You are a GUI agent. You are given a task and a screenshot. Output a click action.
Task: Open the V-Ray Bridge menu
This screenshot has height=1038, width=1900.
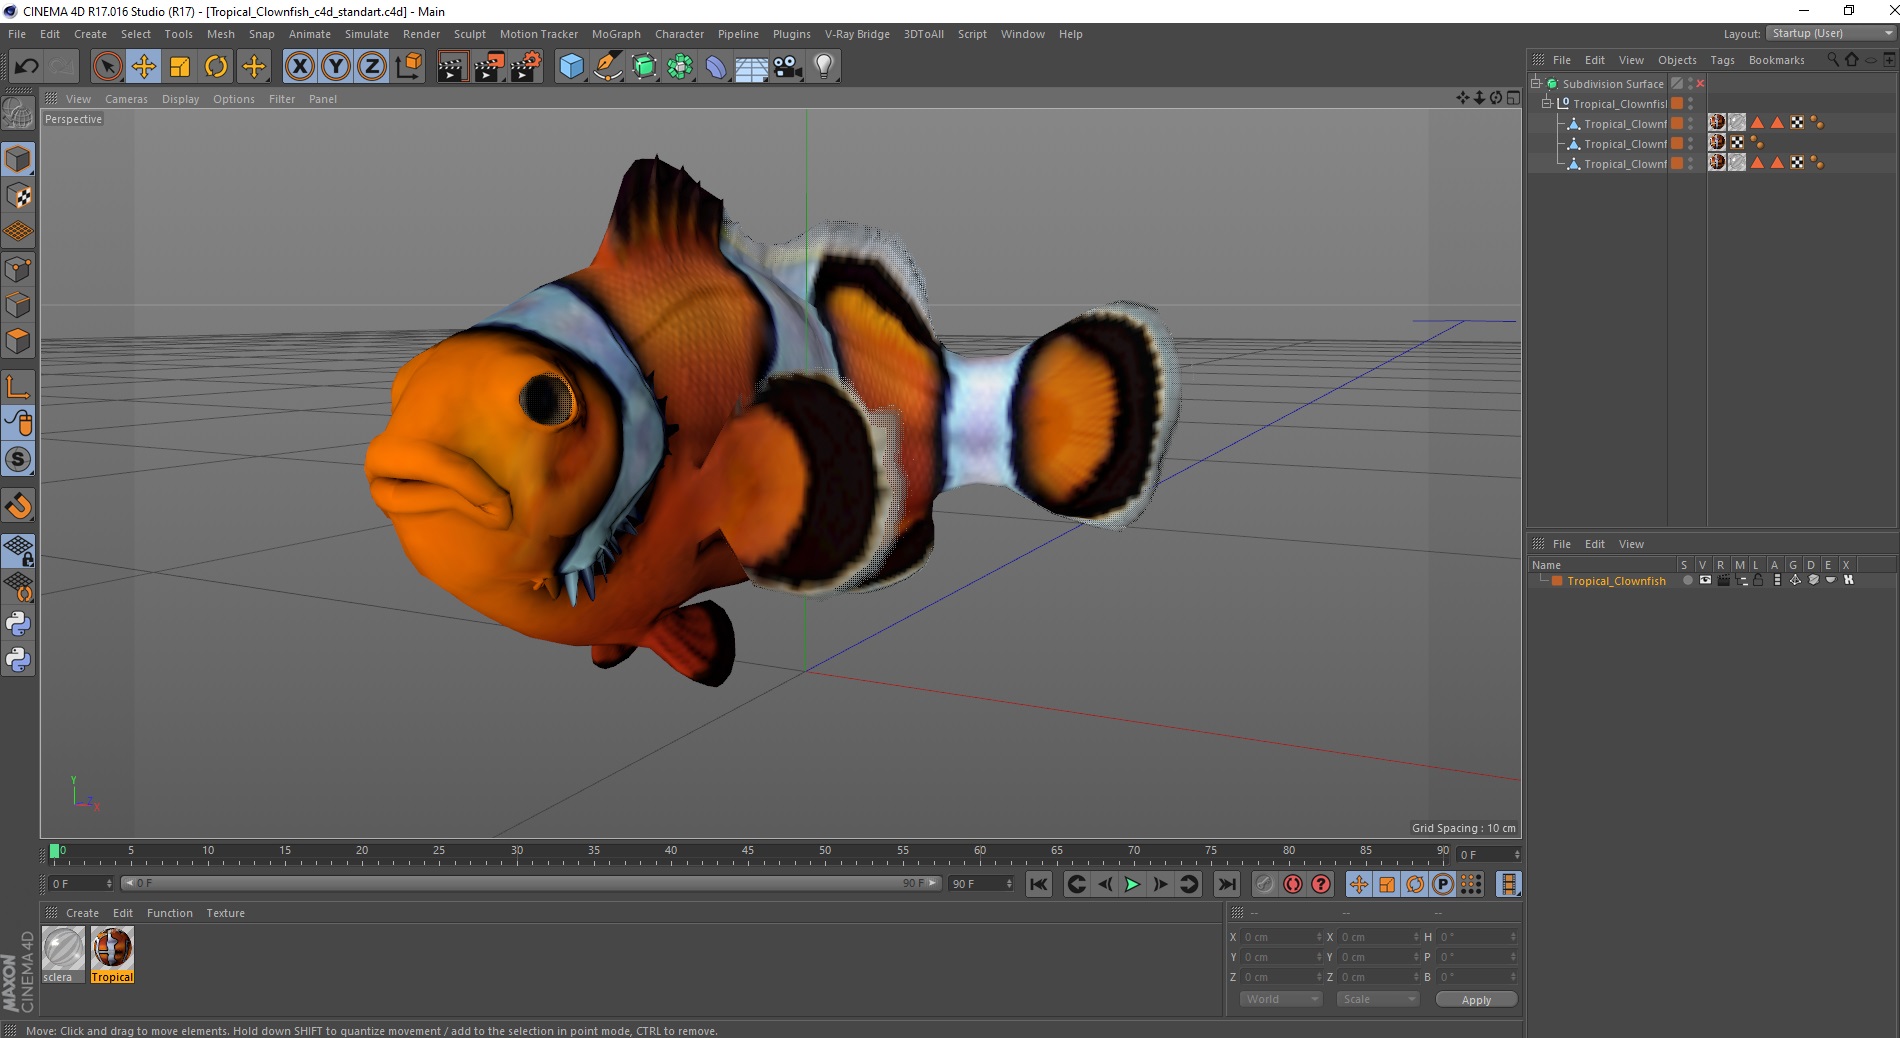857,34
